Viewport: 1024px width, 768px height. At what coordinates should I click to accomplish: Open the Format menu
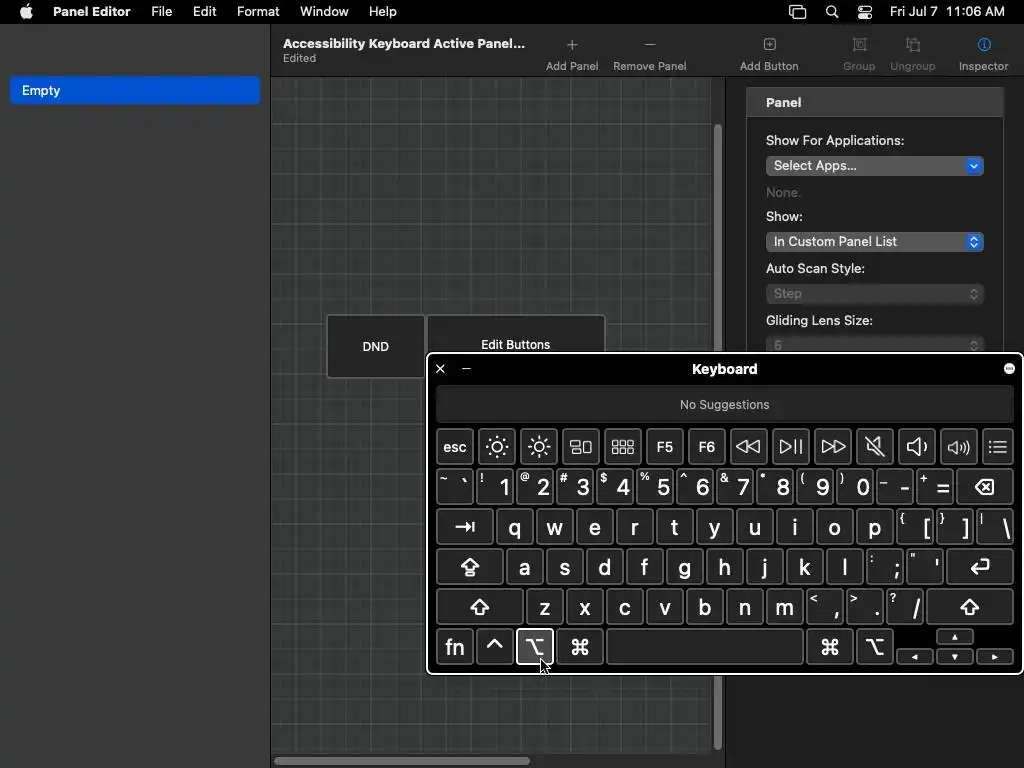click(x=258, y=12)
